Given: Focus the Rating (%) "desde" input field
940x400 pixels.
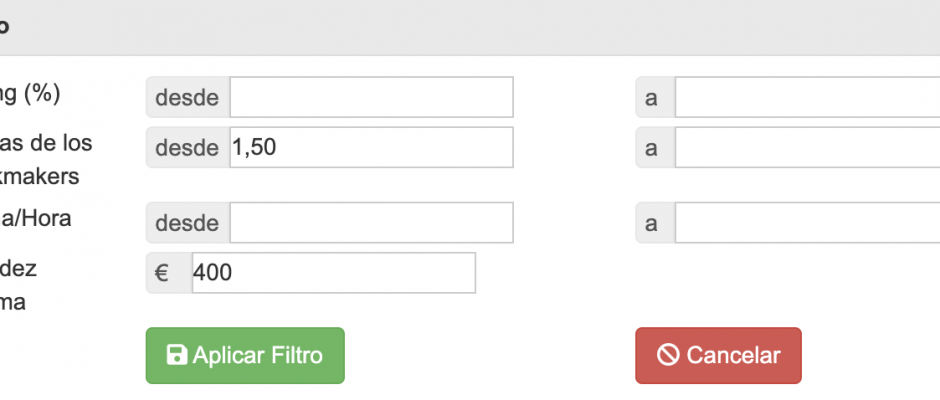Looking at the screenshot, I should [371, 97].
